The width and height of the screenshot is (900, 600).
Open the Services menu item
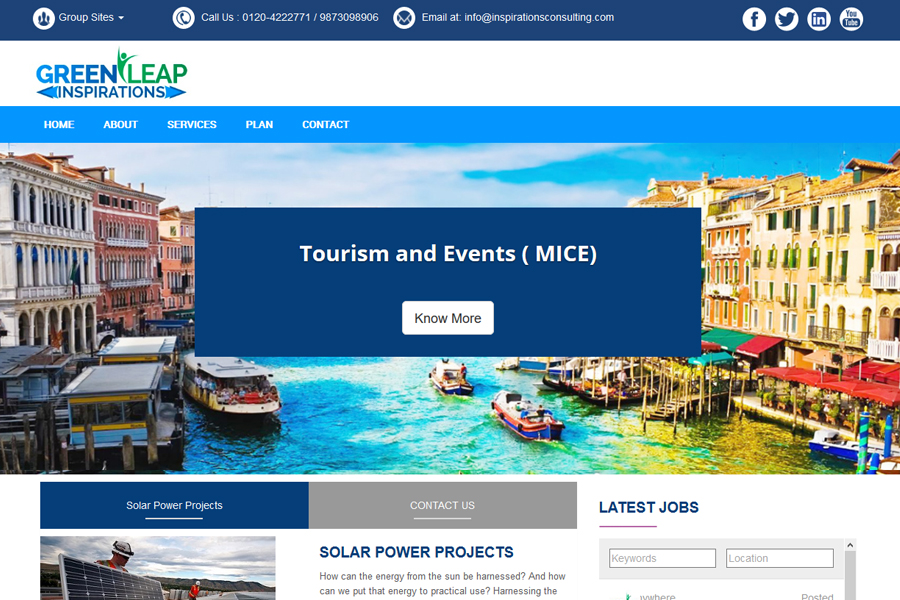tap(191, 125)
